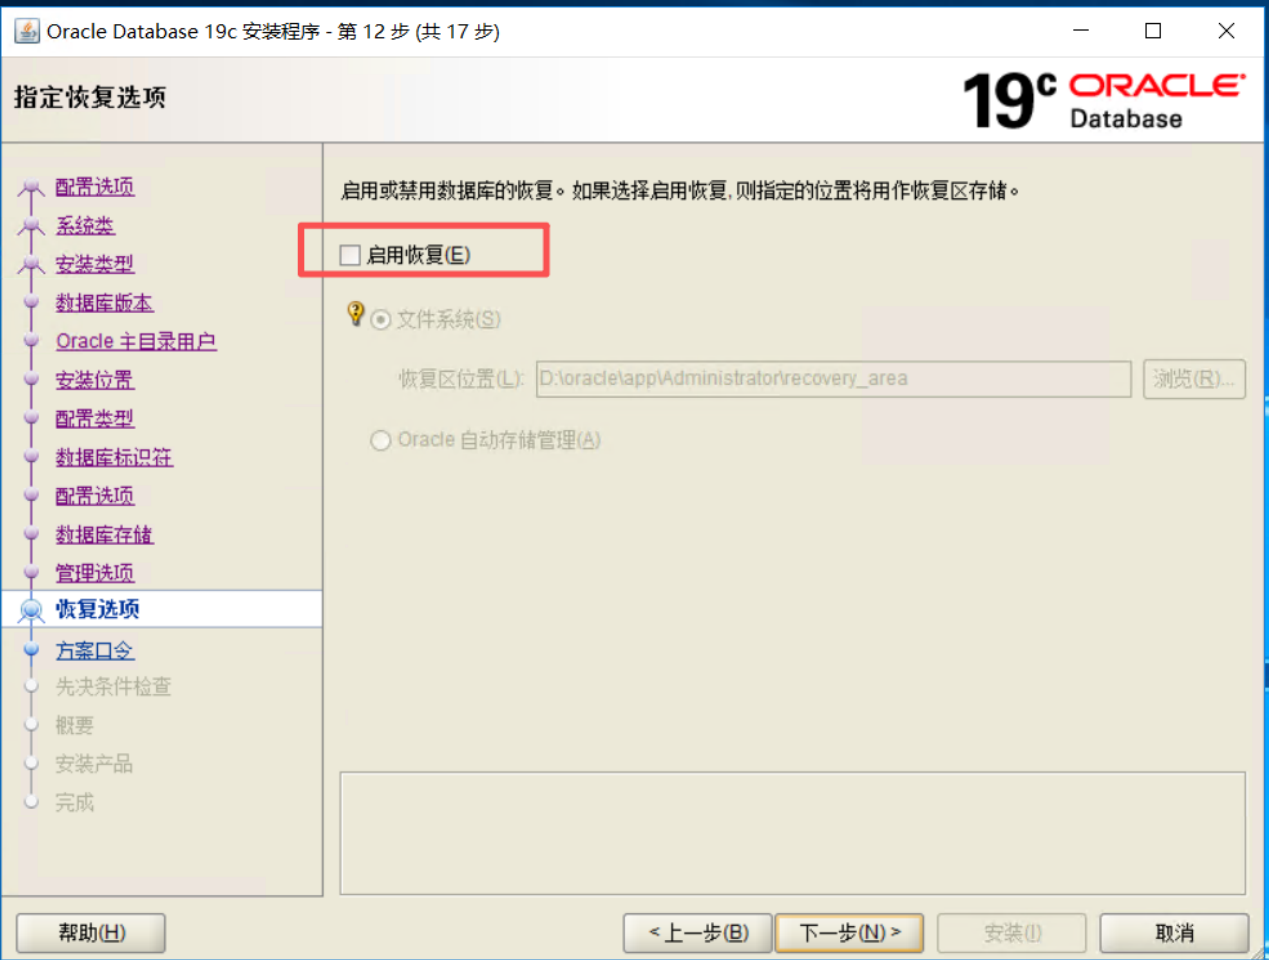This screenshot has width=1269, height=960.
Task: Proceed with the 下一步(N) button
Action: pos(849,933)
